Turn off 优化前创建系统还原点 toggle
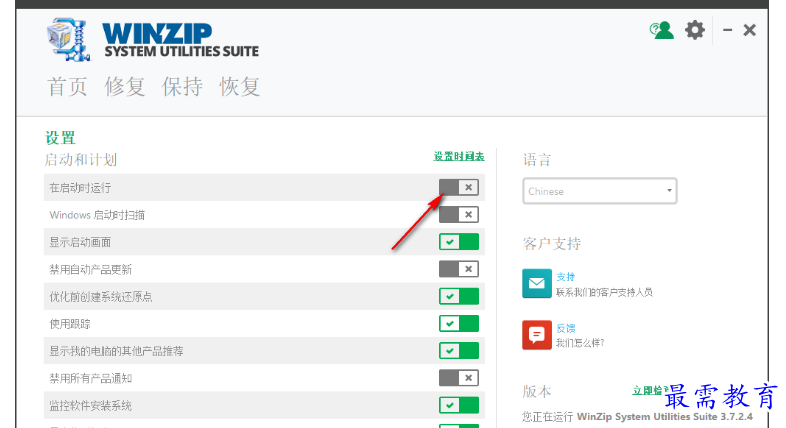This screenshot has width=786, height=428. click(459, 296)
